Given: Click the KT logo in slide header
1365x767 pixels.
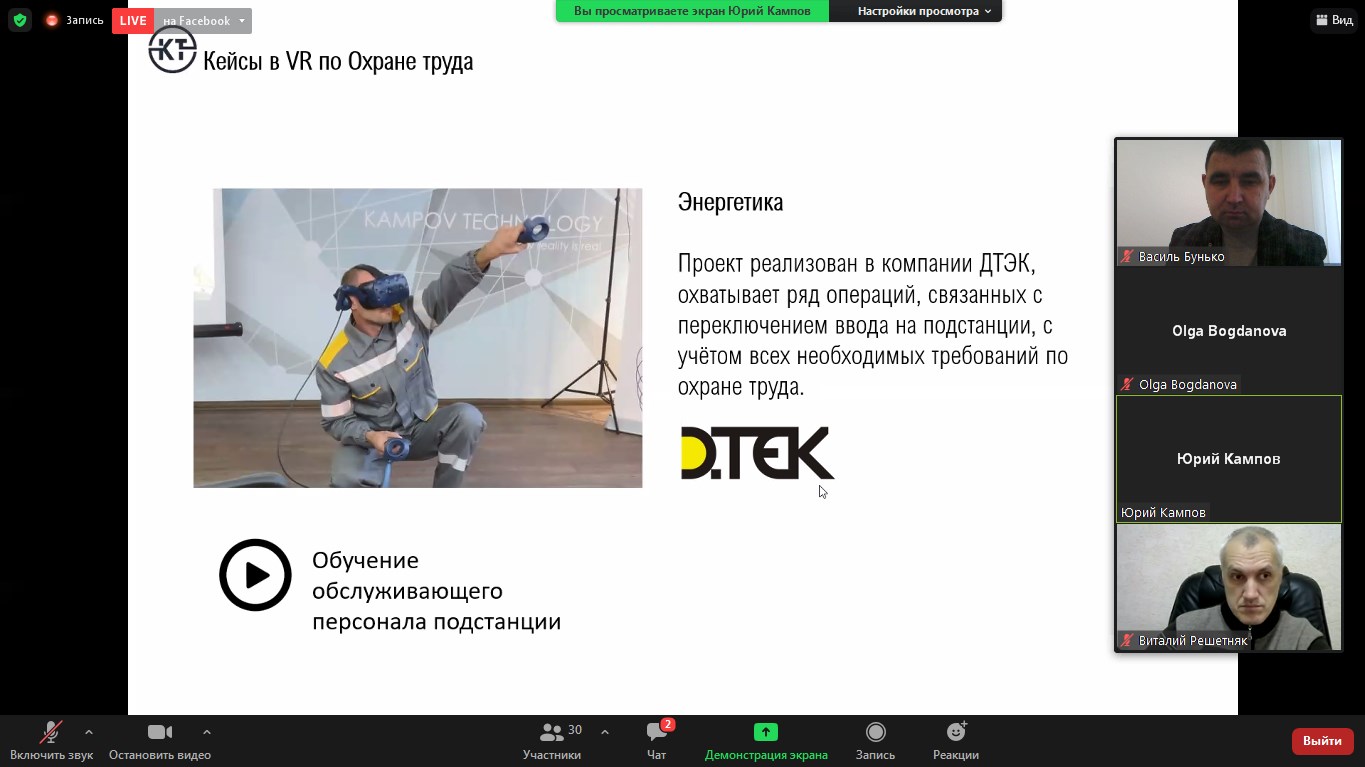Looking at the screenshot, I should (x=173, y=49).
